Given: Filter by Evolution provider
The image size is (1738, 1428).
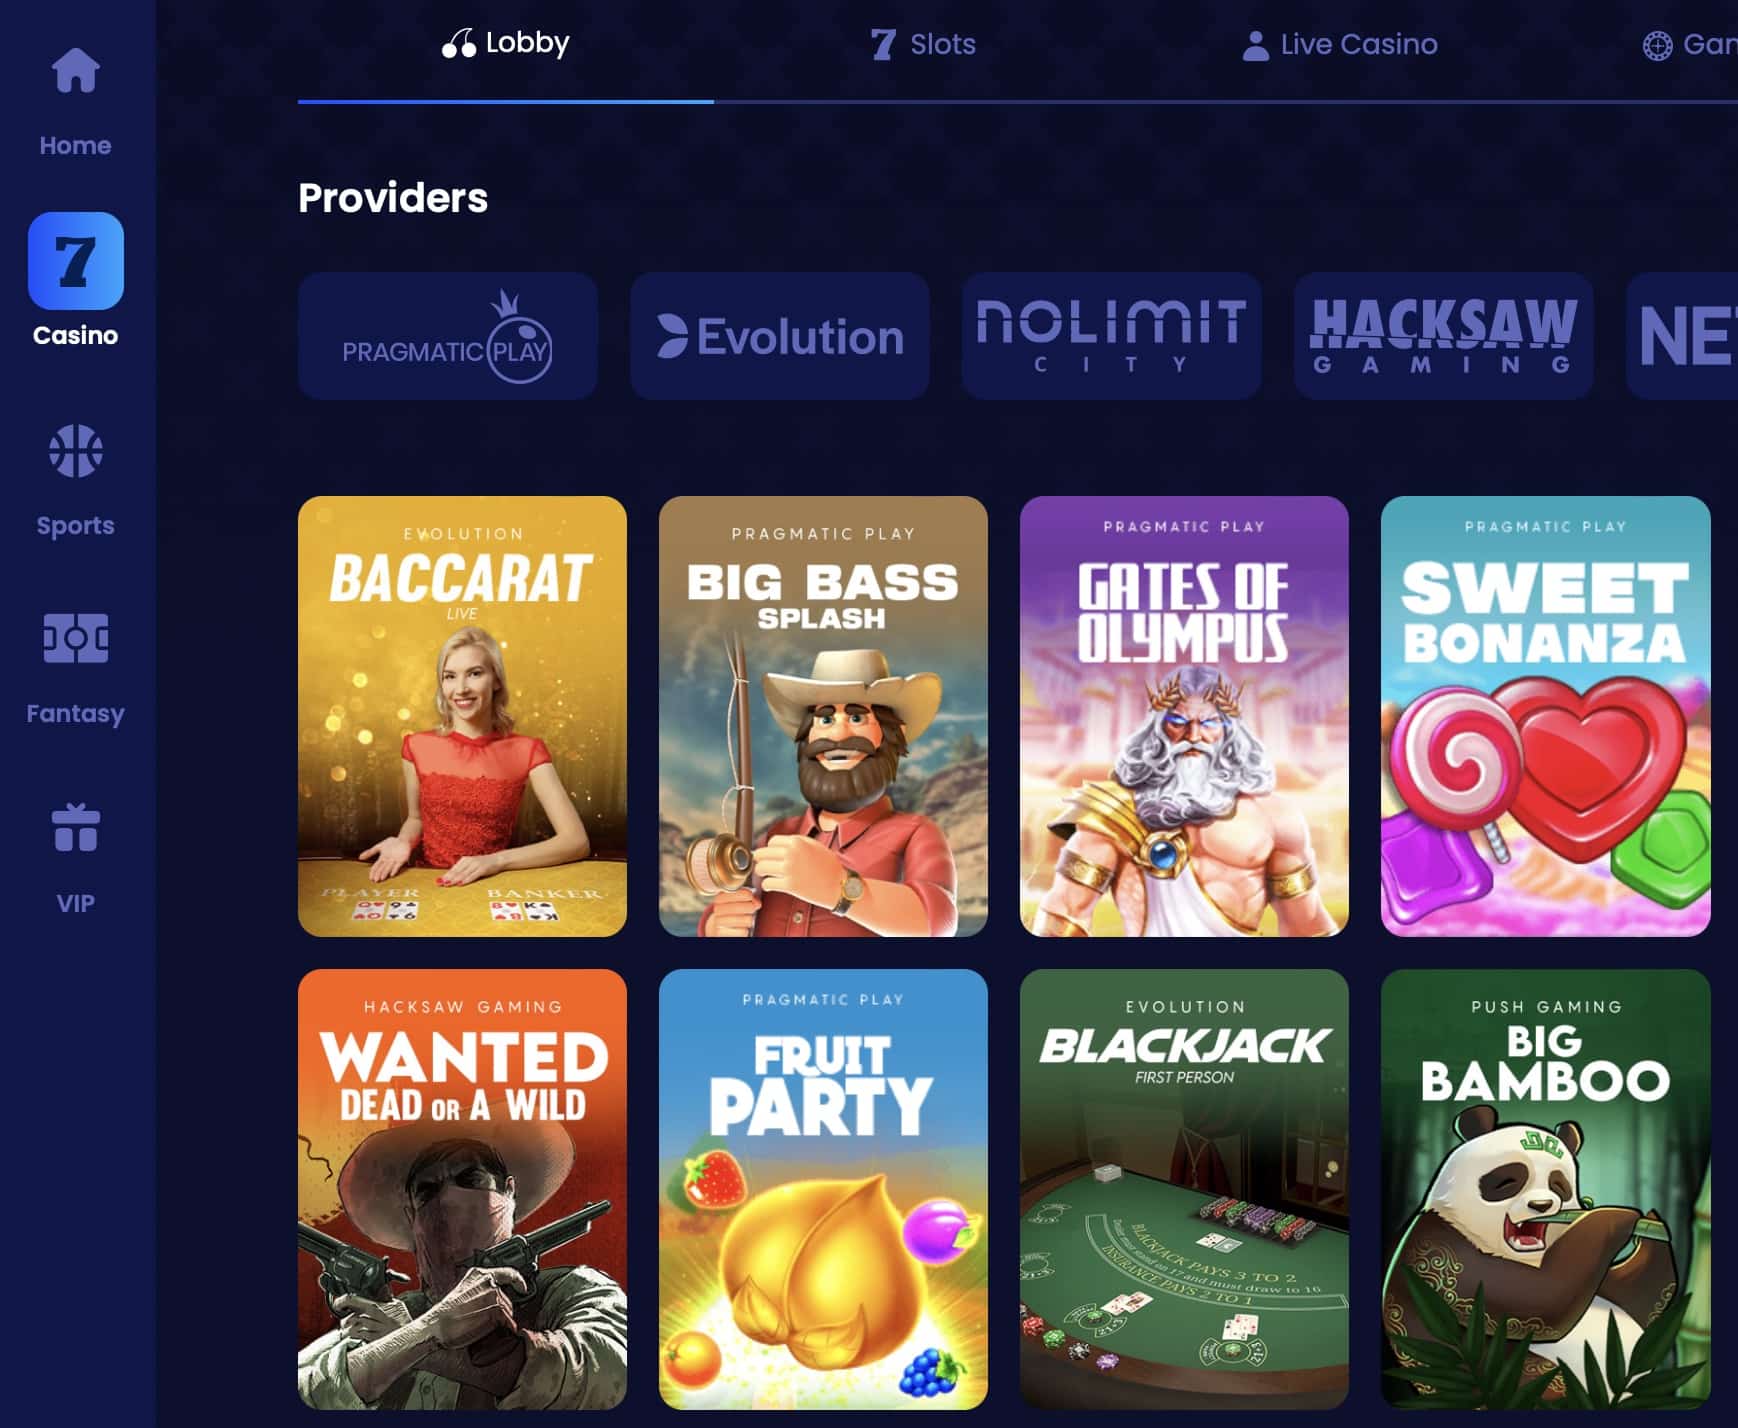Looking at the screenshot, I should click(x=780, y=336).
